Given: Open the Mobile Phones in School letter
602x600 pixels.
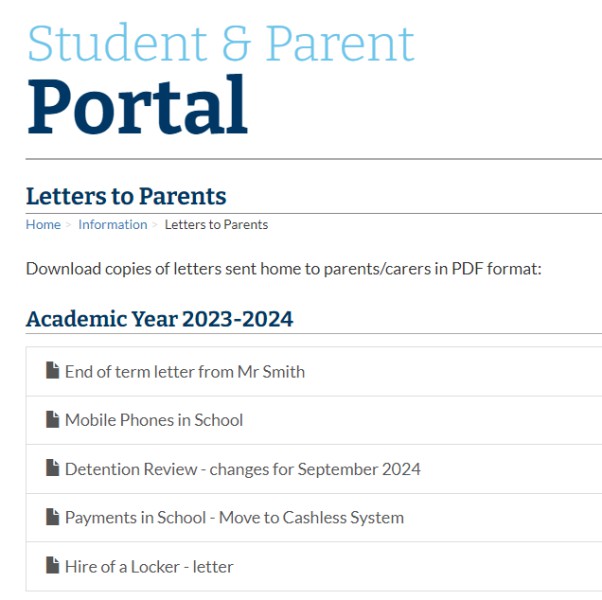Looking at the screenshot, I should pos(154,420).
